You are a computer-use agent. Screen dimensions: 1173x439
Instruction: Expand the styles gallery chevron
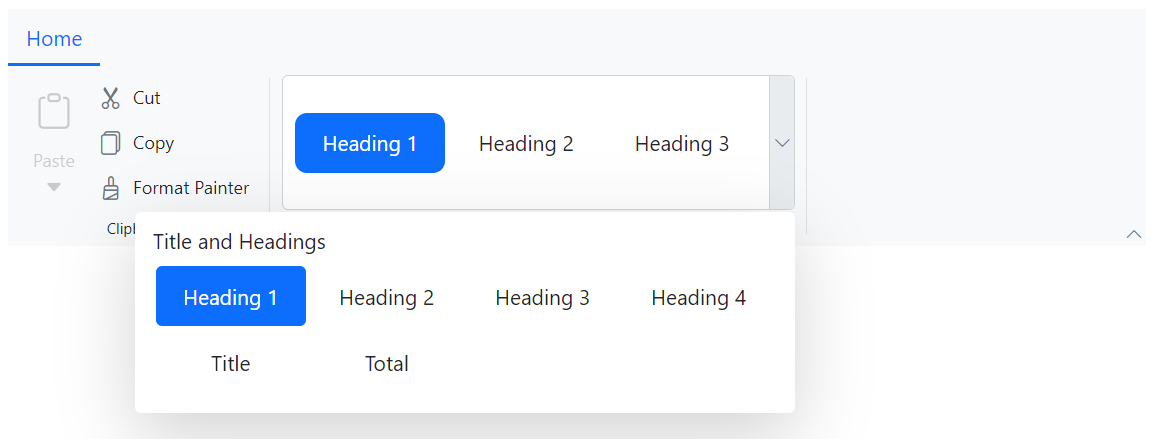782,143
